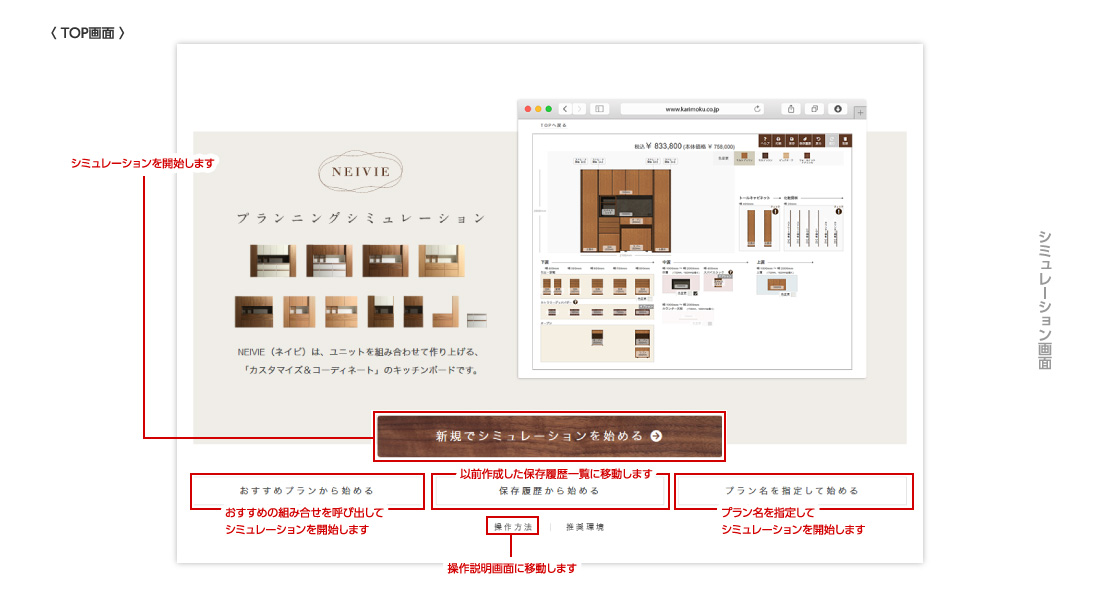This screenshot has height=600, width=1100.
Task: Click 新規でシミュレーションを始める button
Action: tap(549, 436)
